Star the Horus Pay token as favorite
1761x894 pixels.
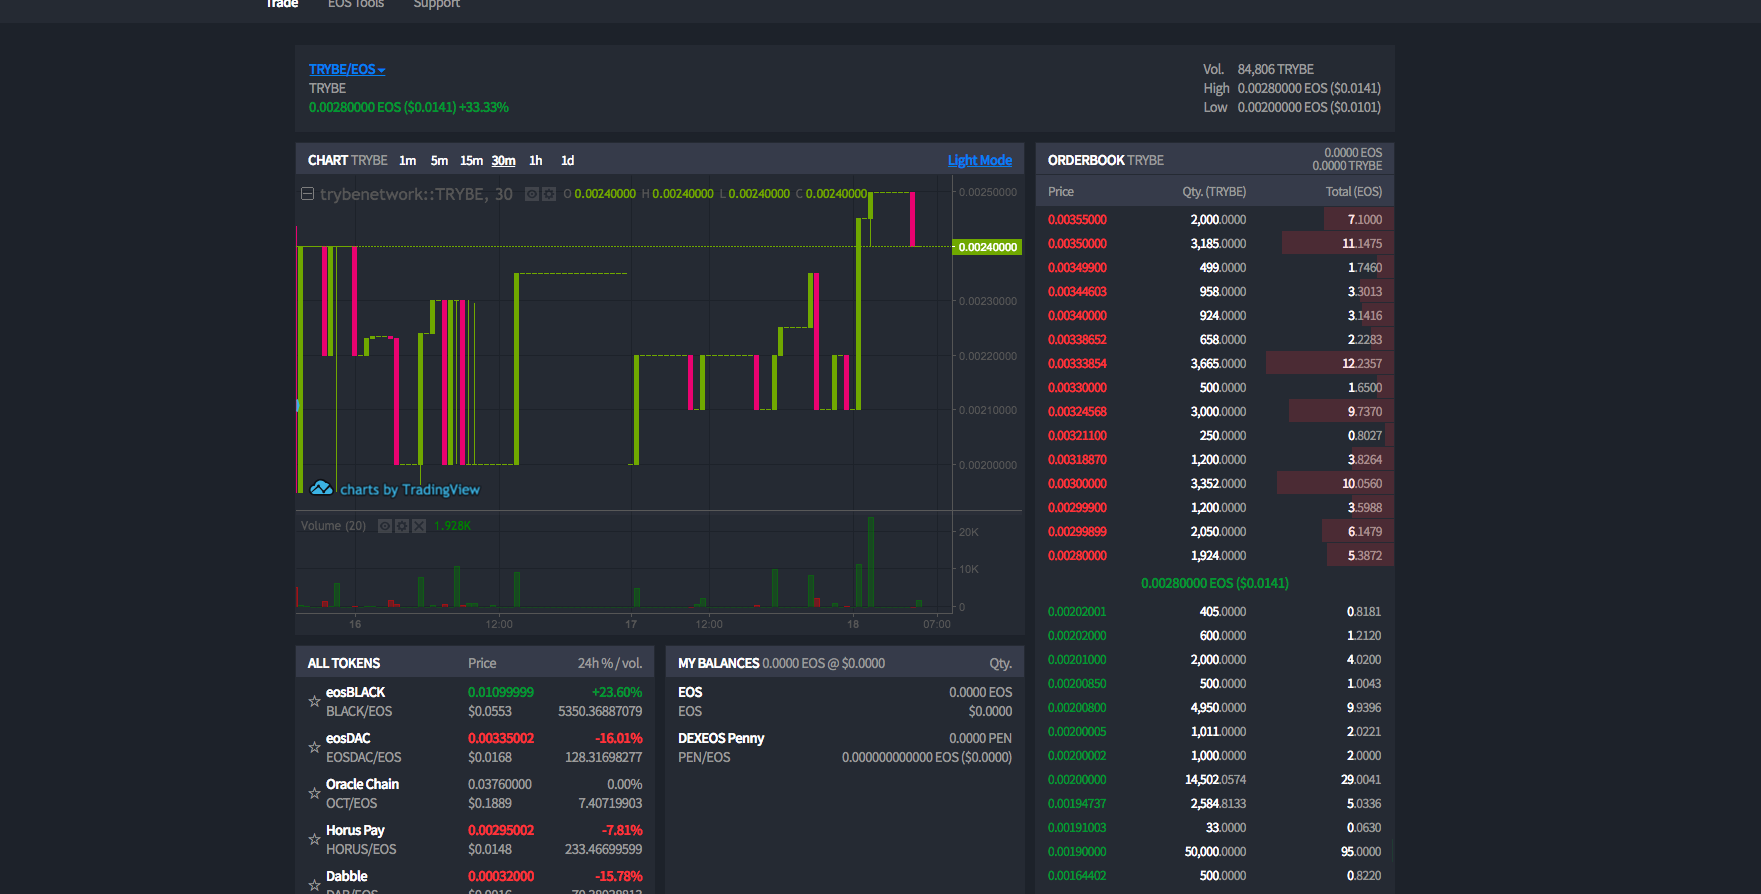pos(314,840)
